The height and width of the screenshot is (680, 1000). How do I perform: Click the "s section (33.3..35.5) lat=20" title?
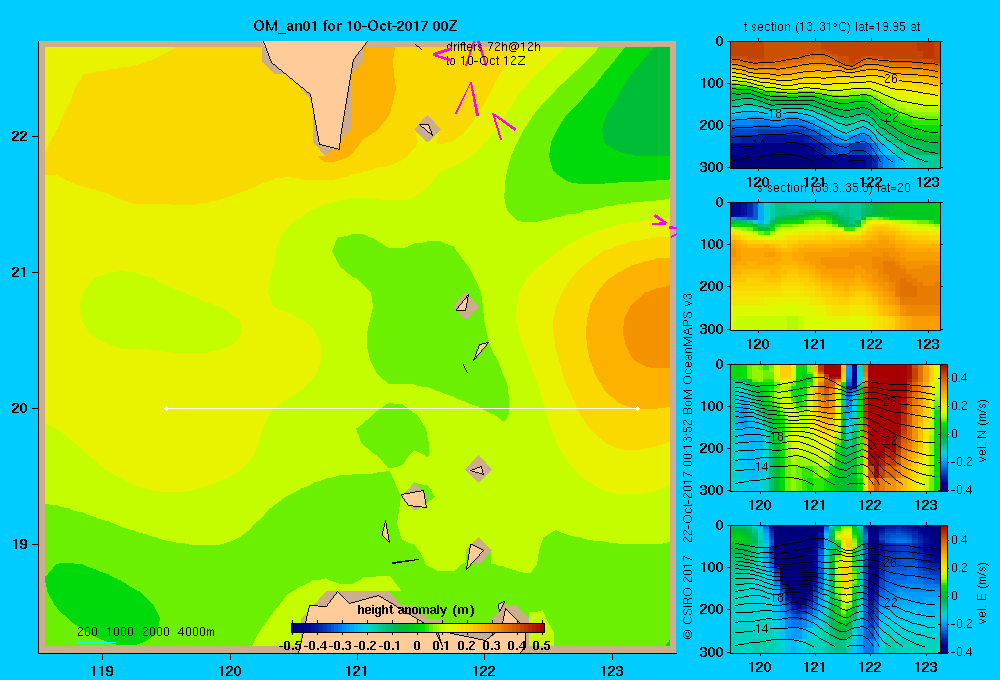(x=833, y=188)
